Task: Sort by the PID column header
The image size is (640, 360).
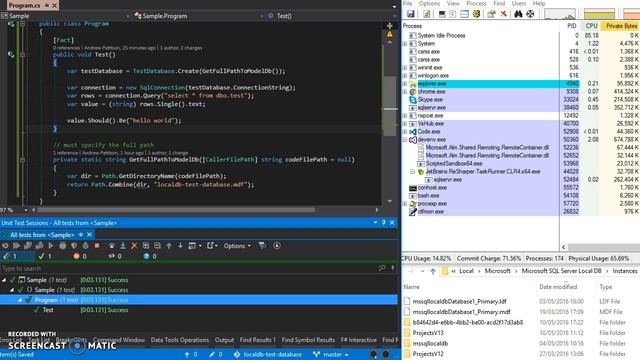Action: point(571,26)
